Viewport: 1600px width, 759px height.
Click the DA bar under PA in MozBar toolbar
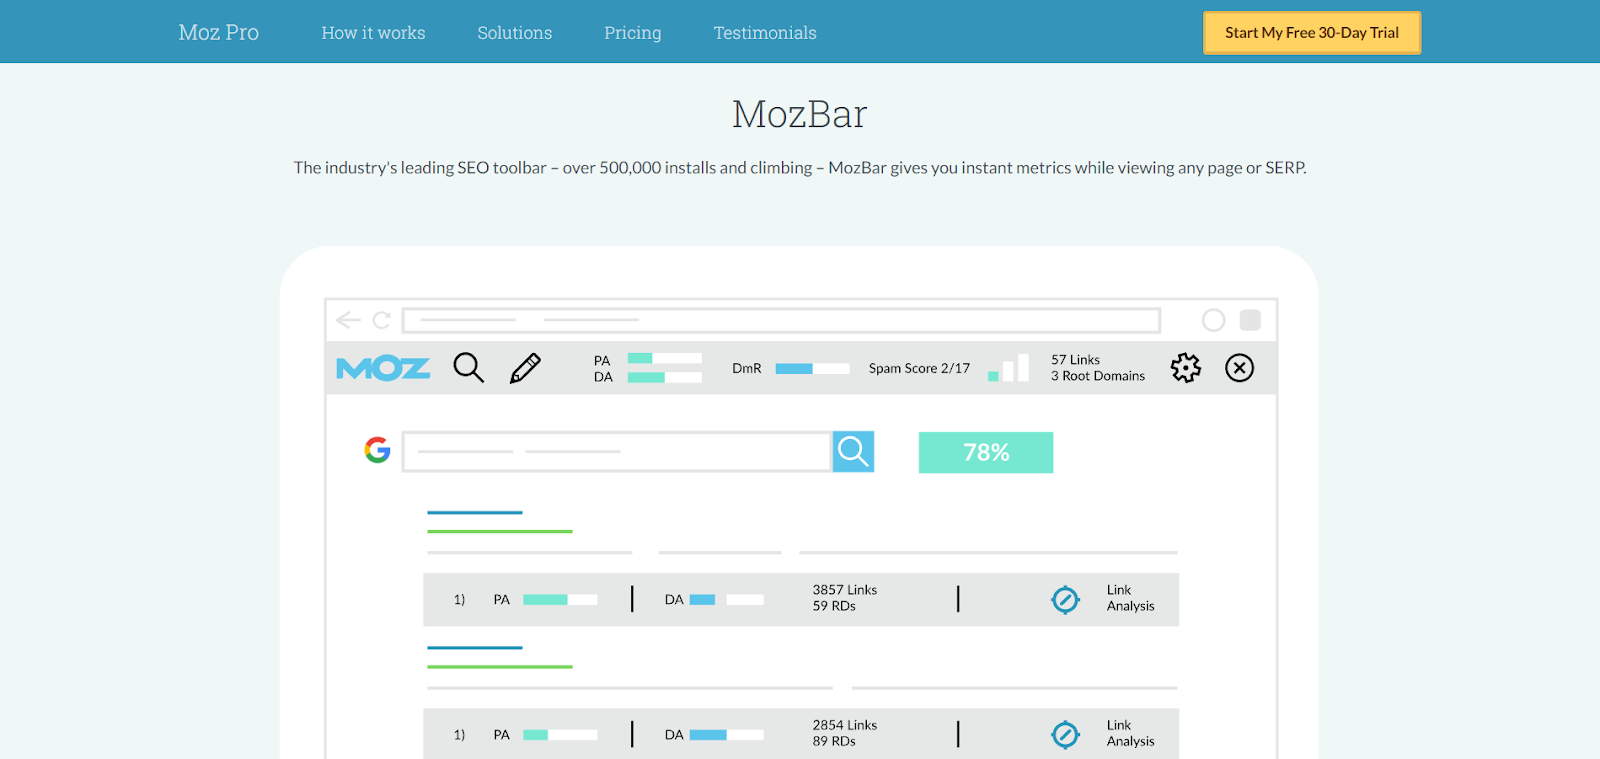[x=665, y=377]
